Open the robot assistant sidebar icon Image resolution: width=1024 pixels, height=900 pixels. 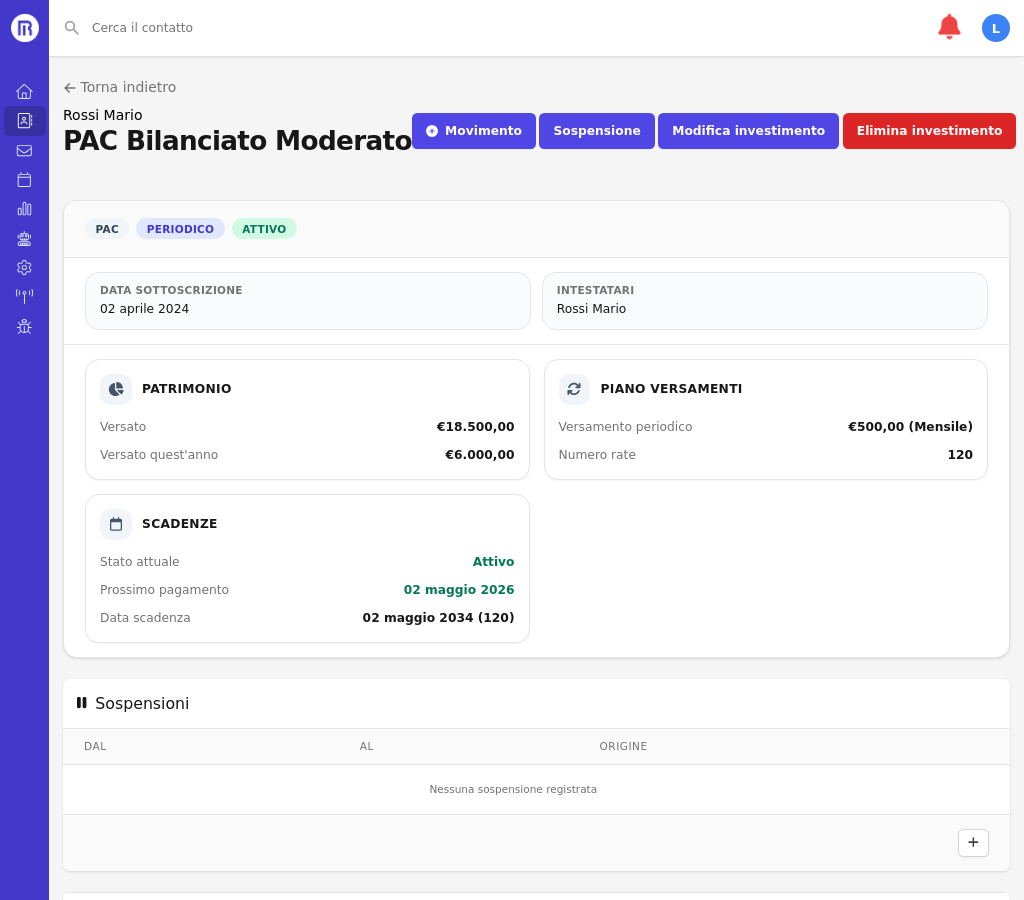24,238
